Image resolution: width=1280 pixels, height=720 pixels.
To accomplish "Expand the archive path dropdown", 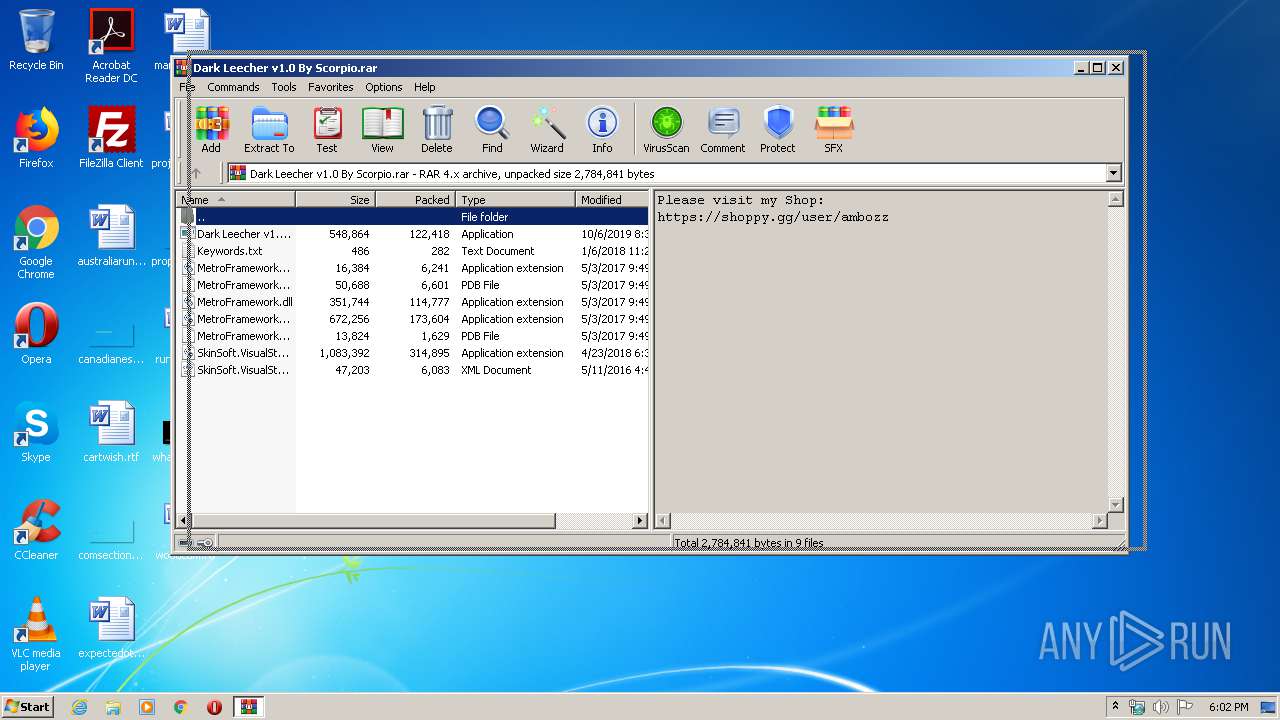I will tap(1114, 173).
